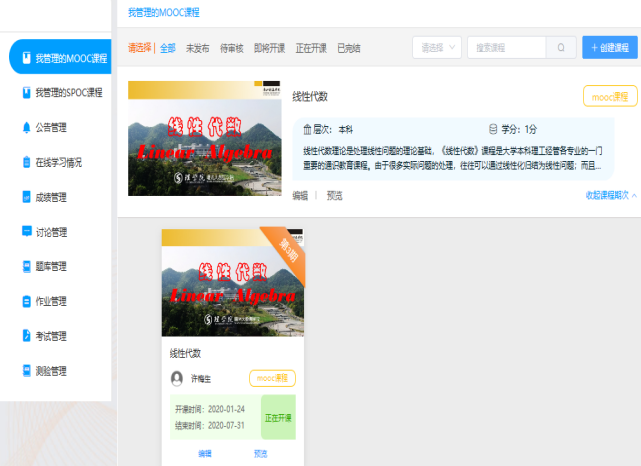Screen dimensions: 641x466
Task: Click the bell icon beside 公告管理
Action: point(26,127)
